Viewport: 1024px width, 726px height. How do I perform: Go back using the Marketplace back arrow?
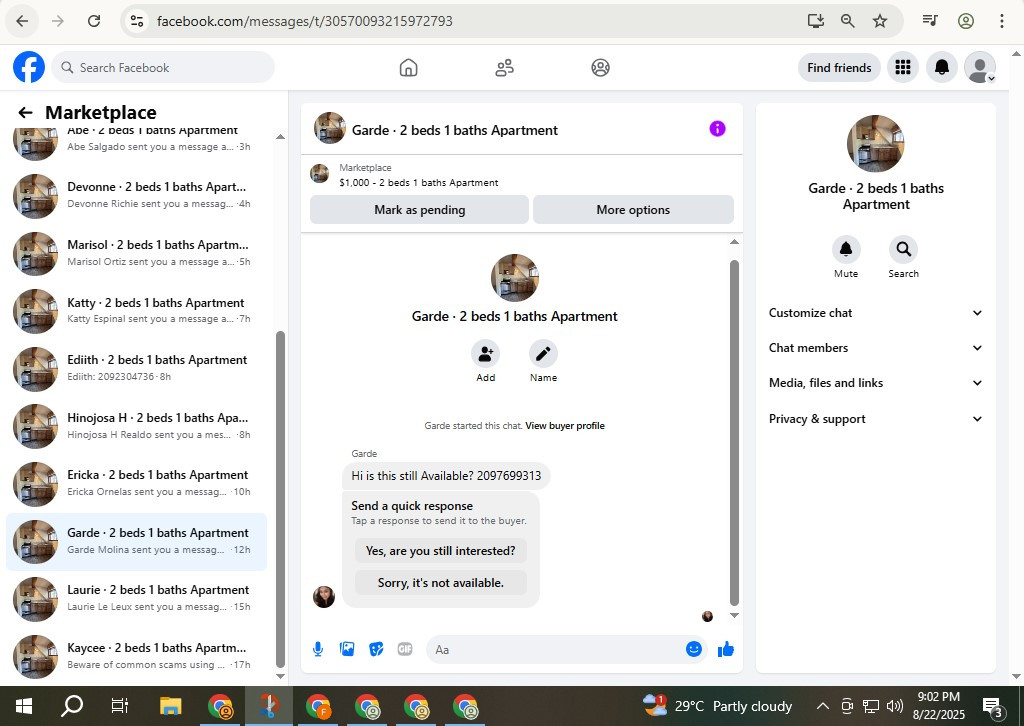[25, 112]
